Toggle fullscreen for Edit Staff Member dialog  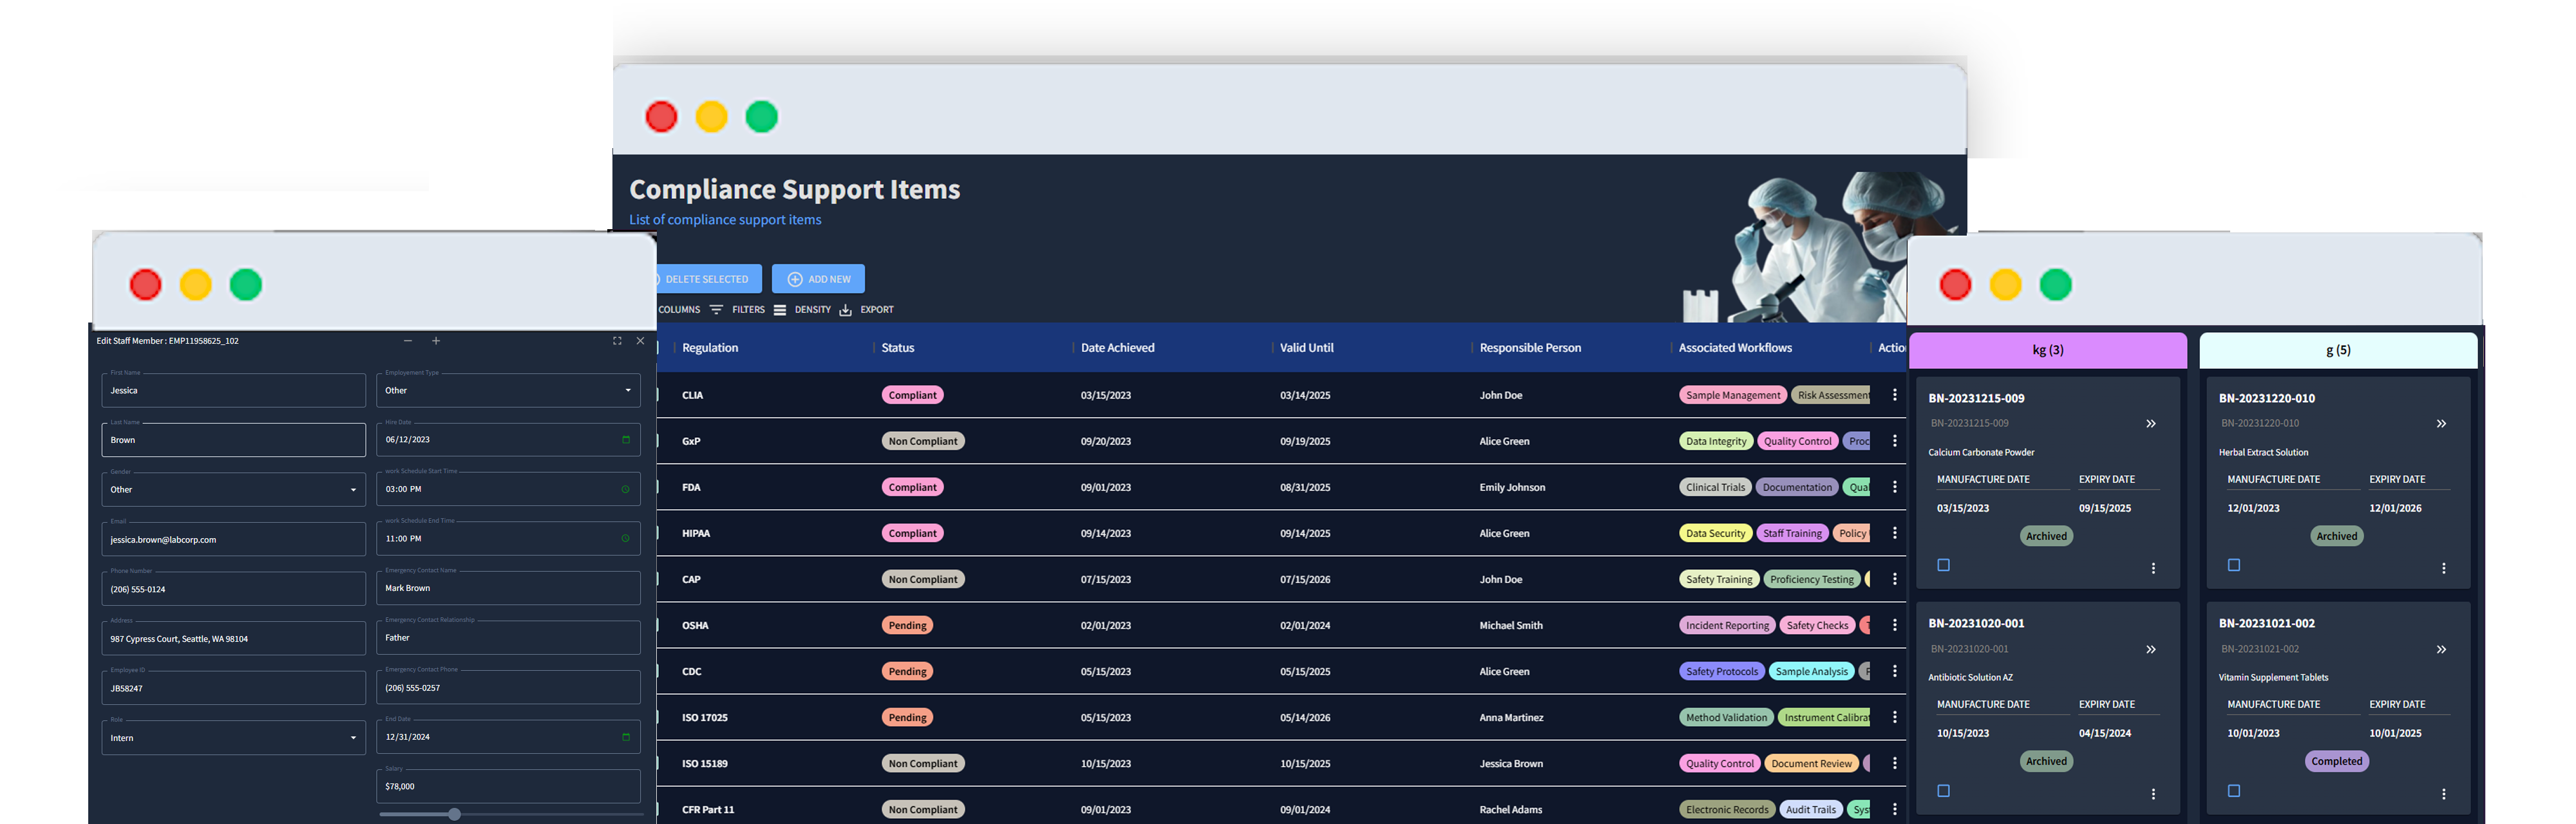point(617,341)
